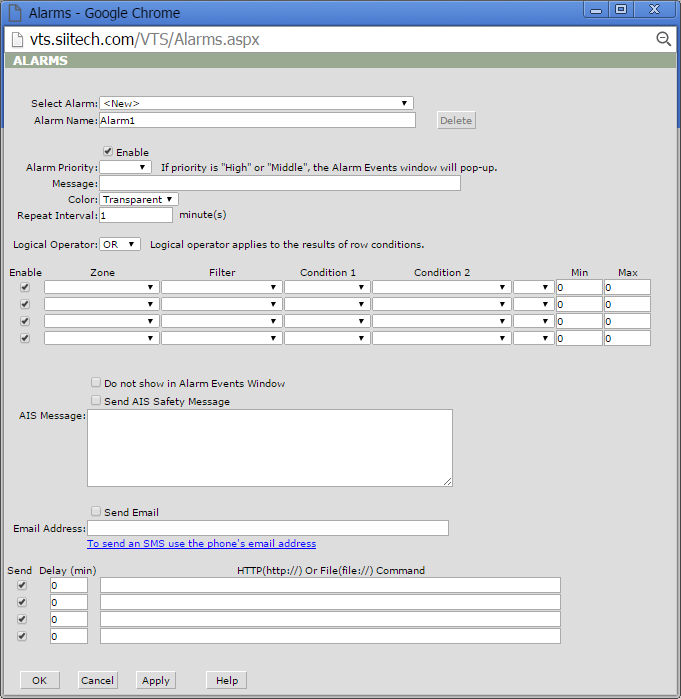Click the OK button
This screenshot has height=699, width=681.
click(39, 680)
